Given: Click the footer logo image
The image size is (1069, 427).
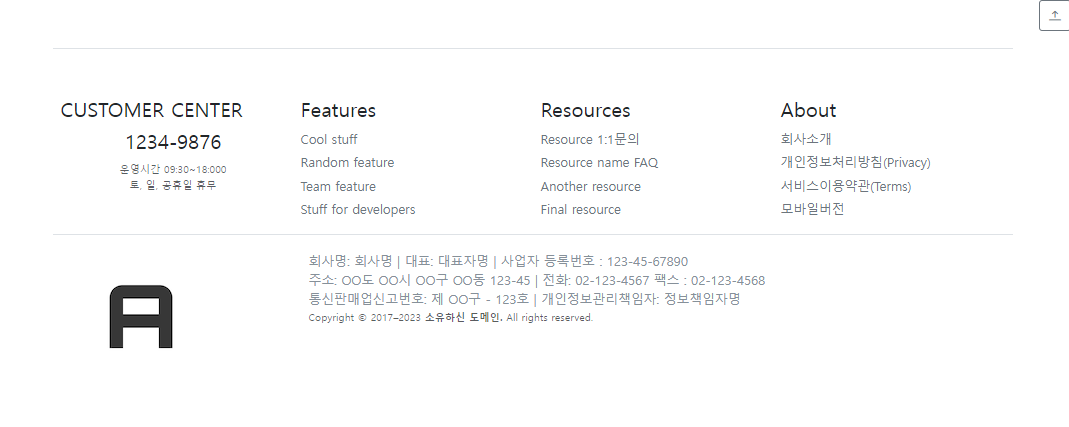Looking at the screenshot, I should point(141,317).
